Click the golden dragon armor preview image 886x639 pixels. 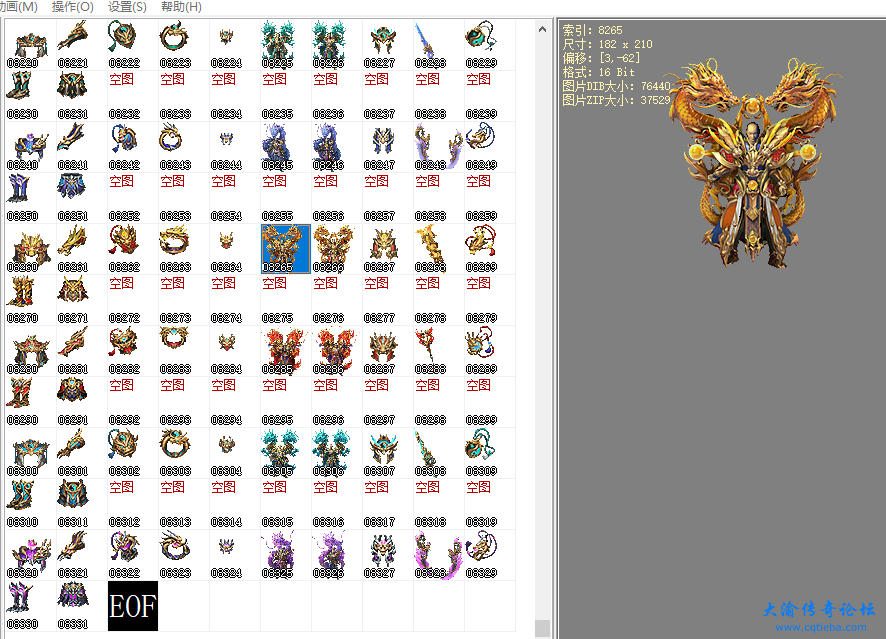(x=752, y=163)
